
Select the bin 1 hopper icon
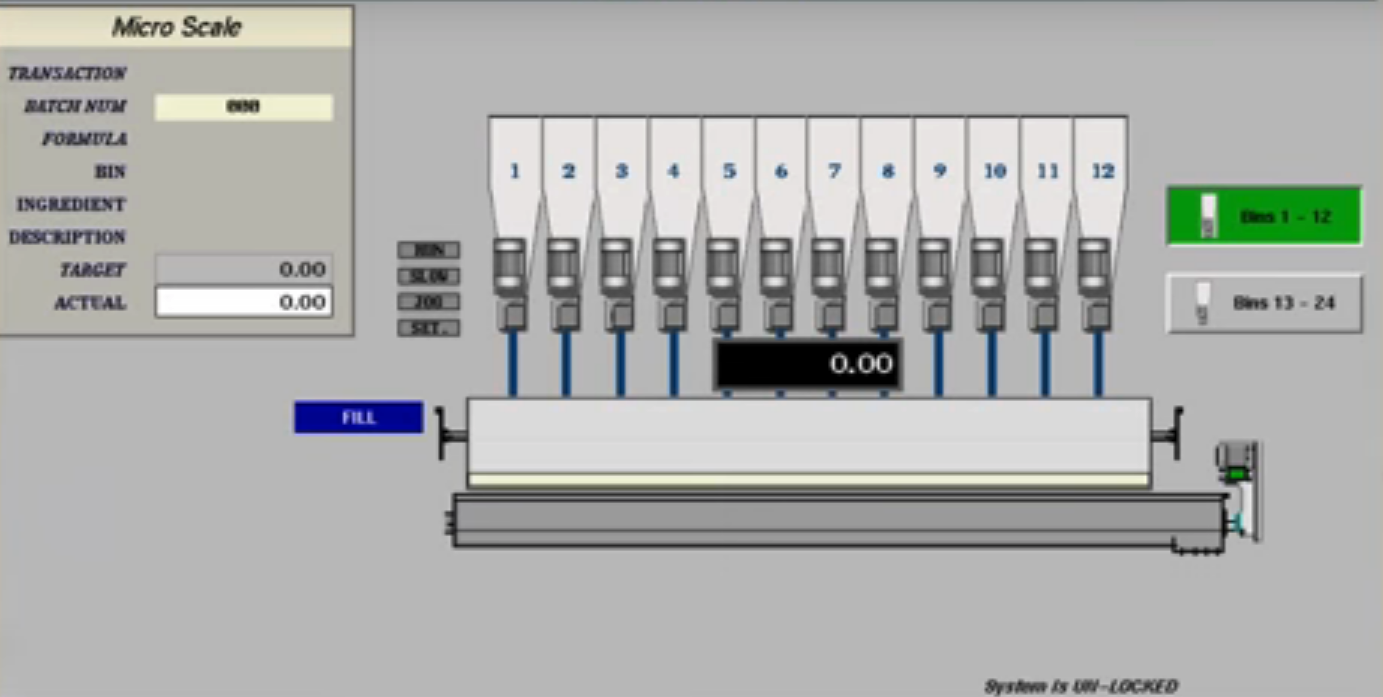tap(514, 170)
